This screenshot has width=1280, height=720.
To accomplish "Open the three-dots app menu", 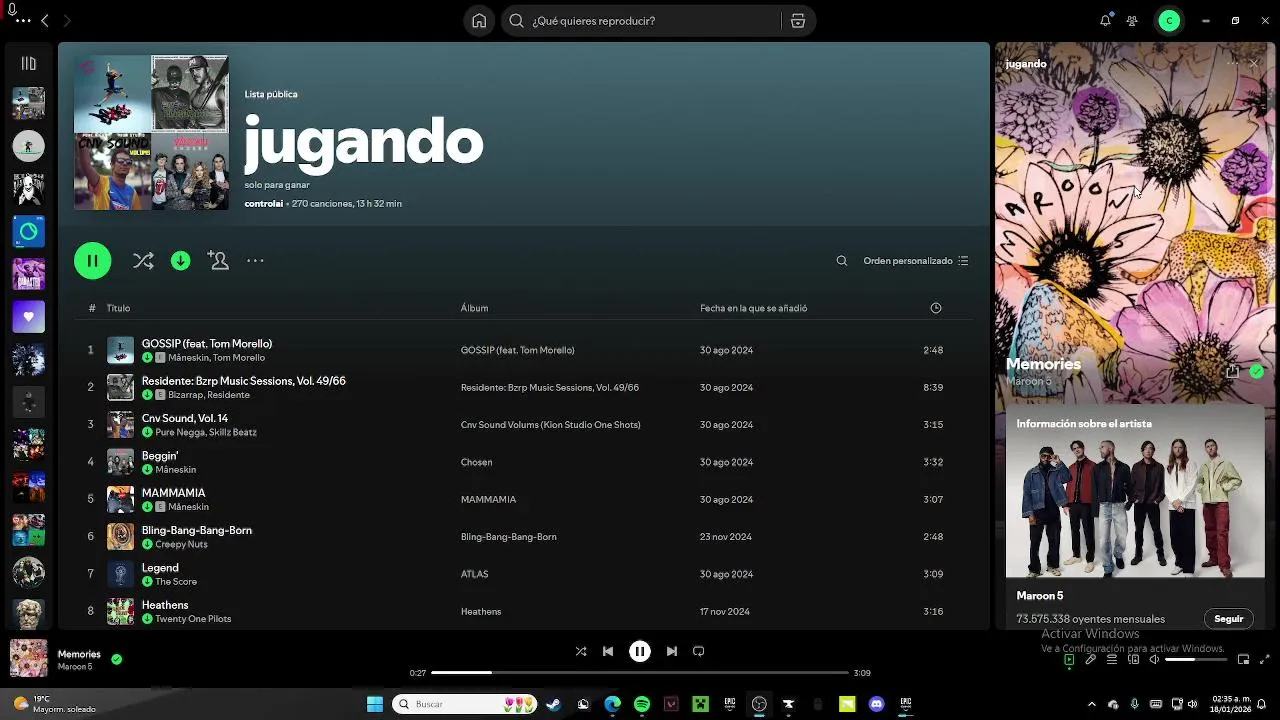I will [23, 20].
